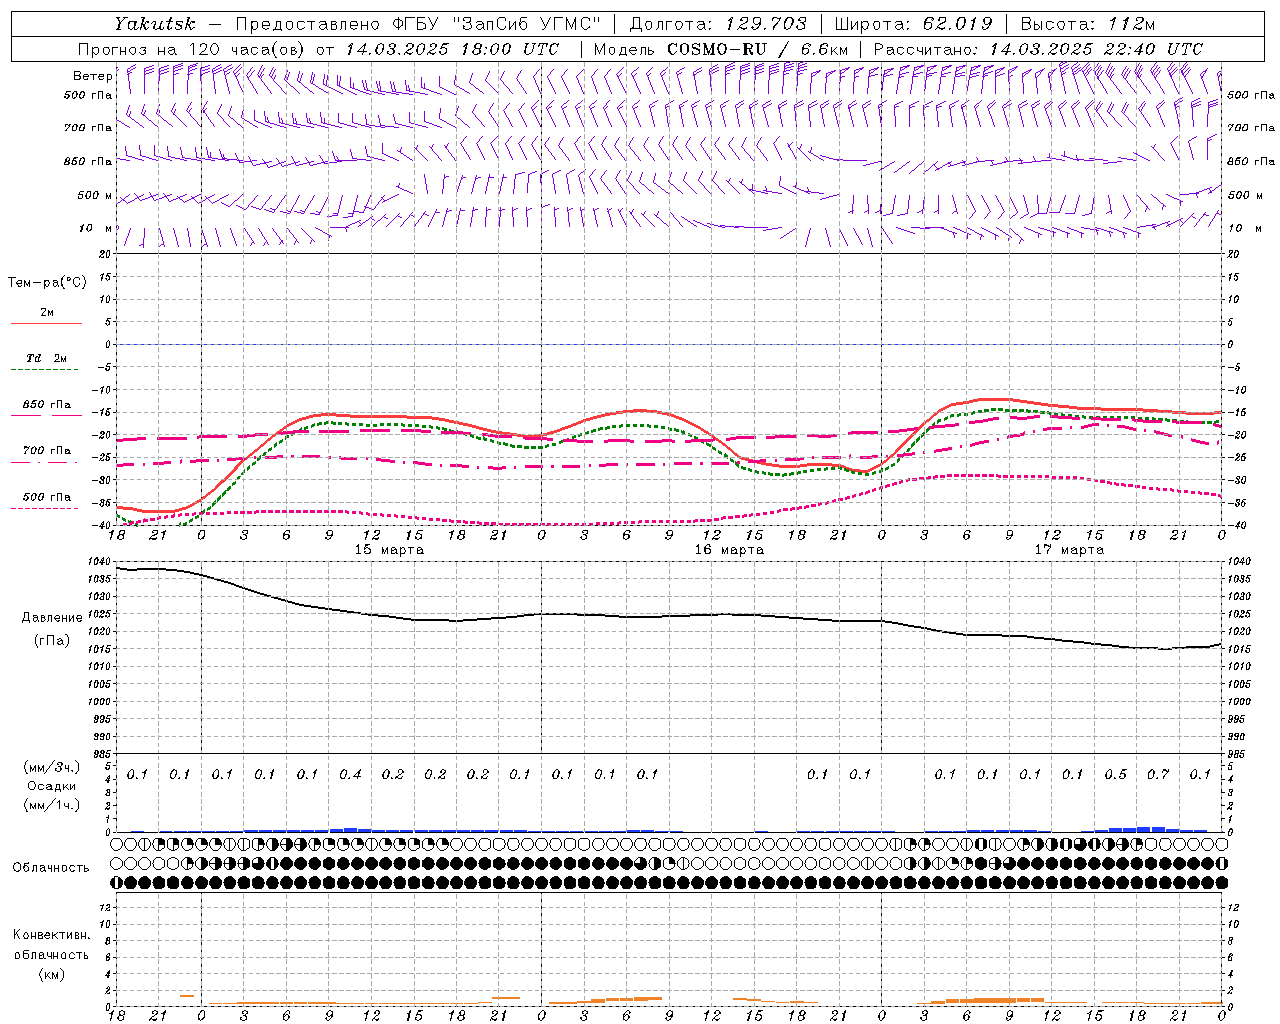Click the Рассчитано: 14.03.2025 22:40 UTC timestamp

click(1038, 49)
